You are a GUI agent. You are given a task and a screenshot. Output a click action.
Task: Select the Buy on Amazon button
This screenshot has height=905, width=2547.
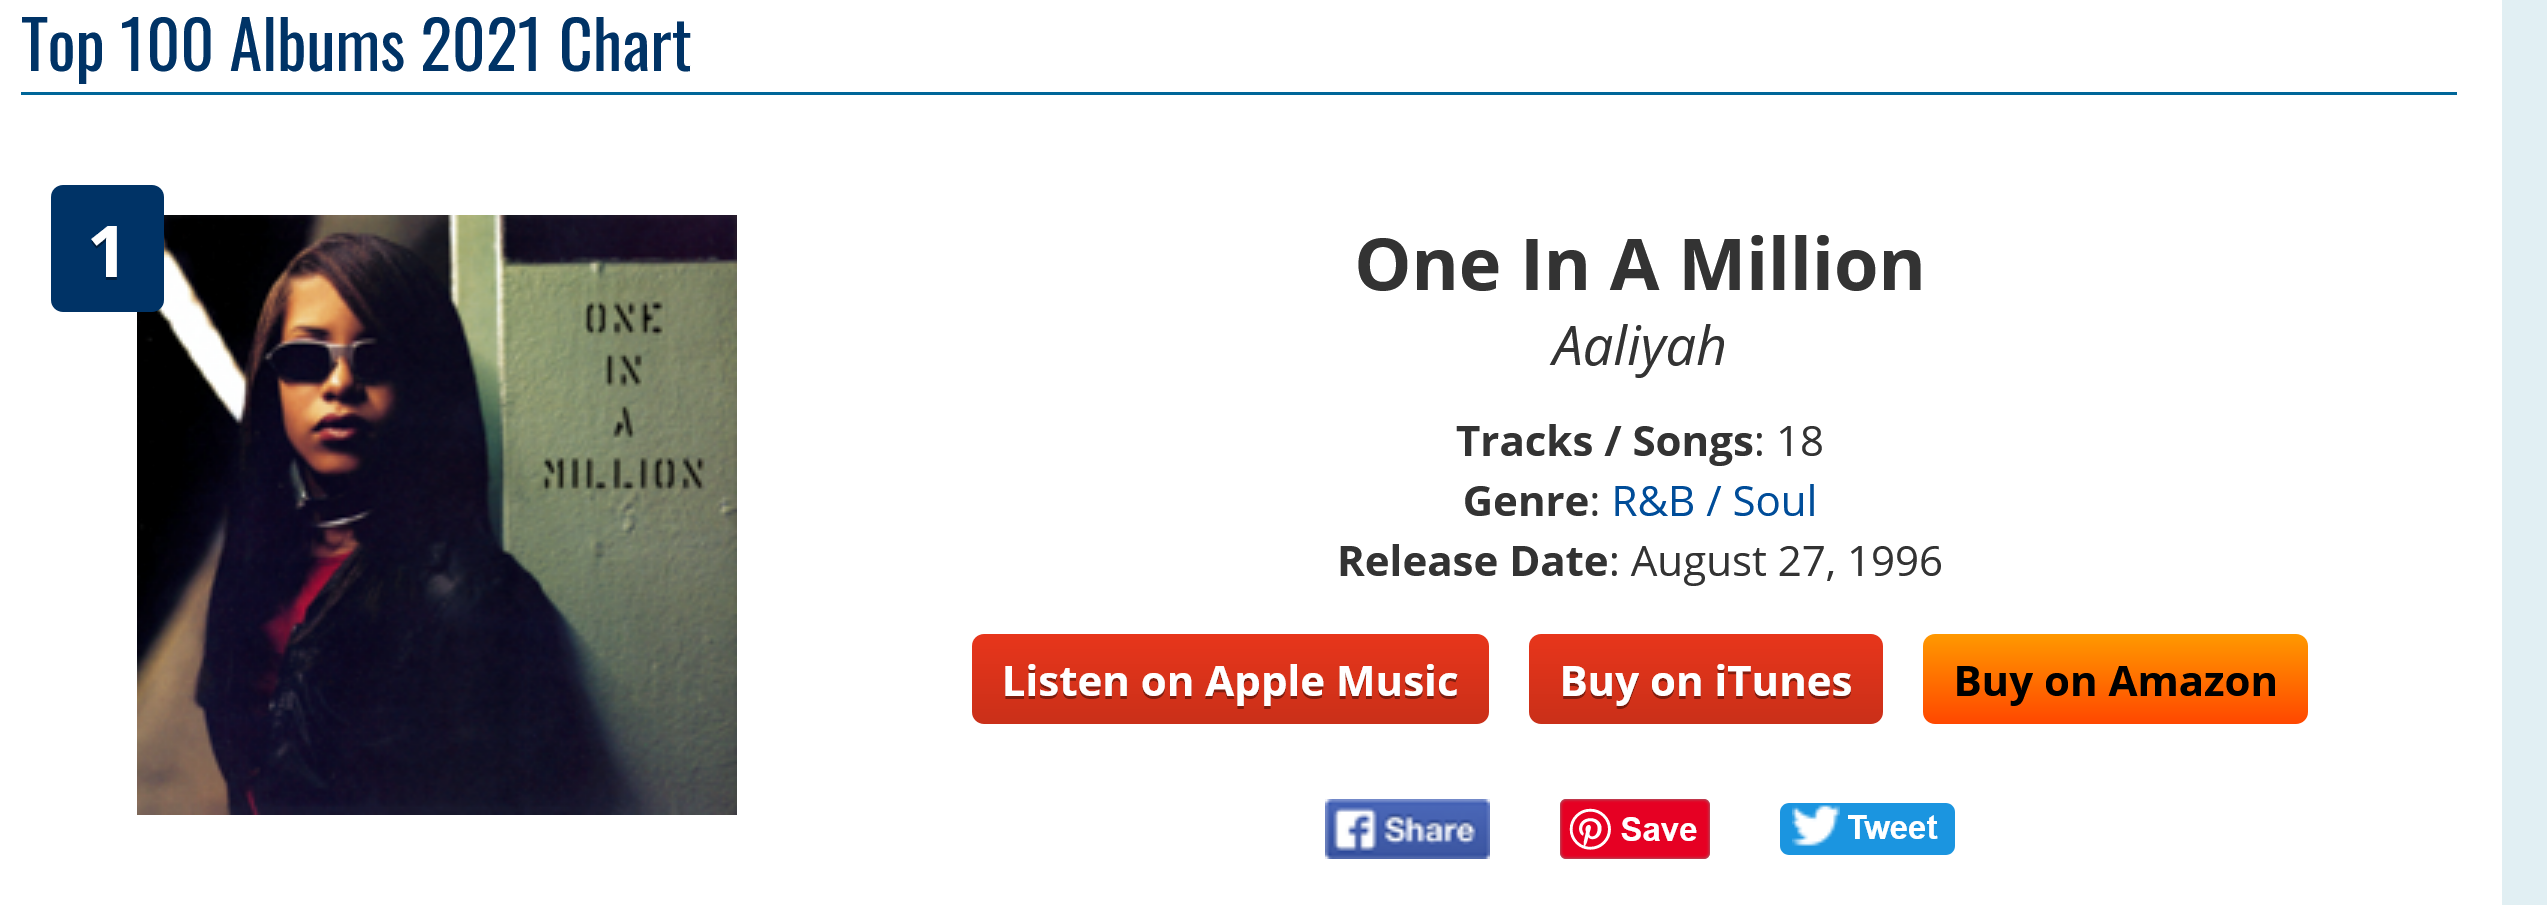pyautogui.click(x=2114, y=680)
